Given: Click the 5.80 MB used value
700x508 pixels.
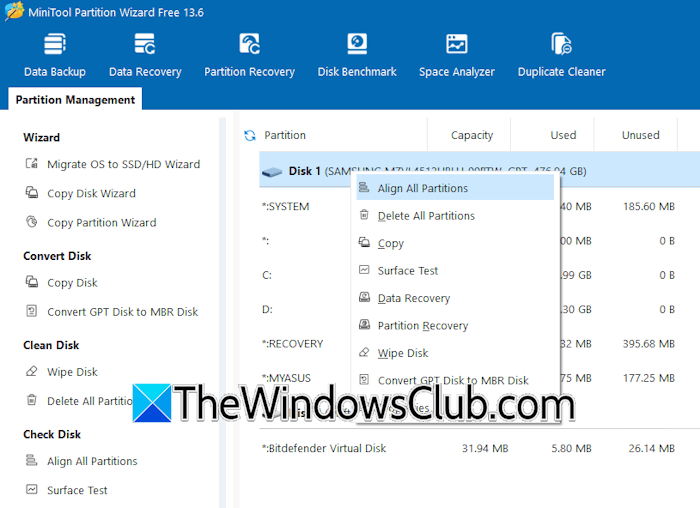Looking at the screenshot, I should coord(571,448).
